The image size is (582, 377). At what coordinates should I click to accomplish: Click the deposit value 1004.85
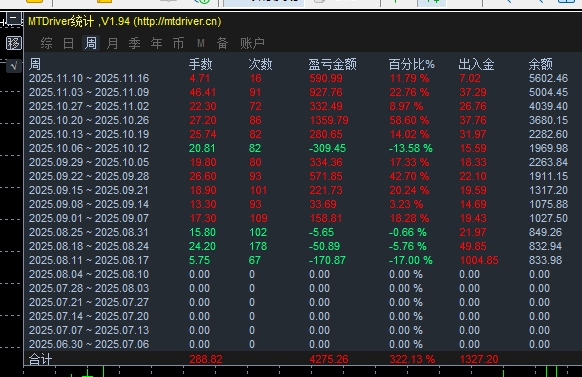click(479, 260)
